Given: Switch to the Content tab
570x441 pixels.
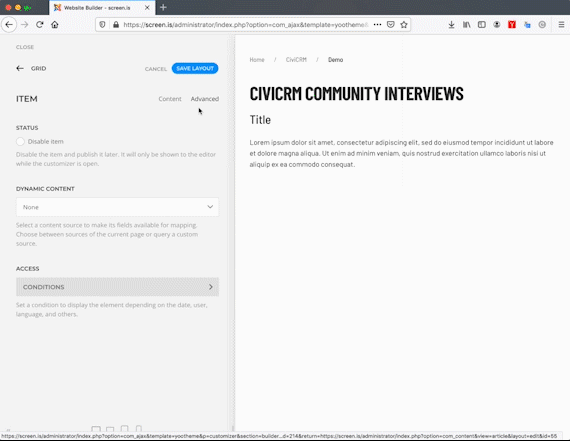Looking at the screenshot, I should click(170, 99).
